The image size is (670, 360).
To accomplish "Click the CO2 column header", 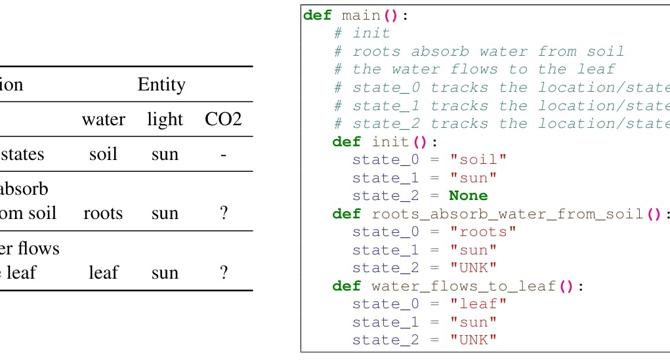I will coord(223,119).
